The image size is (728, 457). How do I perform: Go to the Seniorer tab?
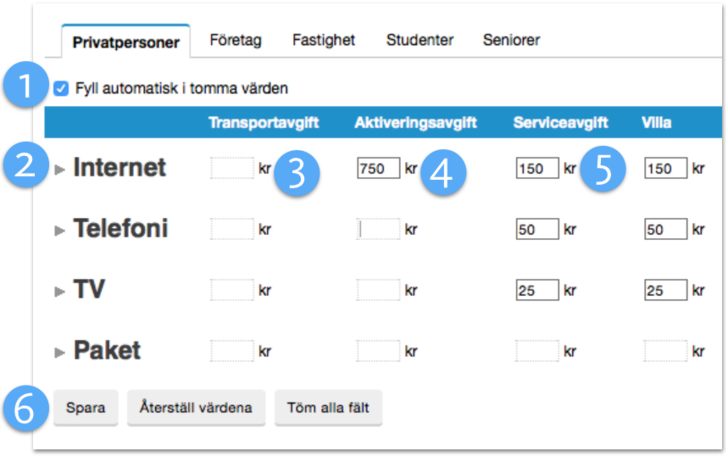pyautogui.click(x=511, y=41)
